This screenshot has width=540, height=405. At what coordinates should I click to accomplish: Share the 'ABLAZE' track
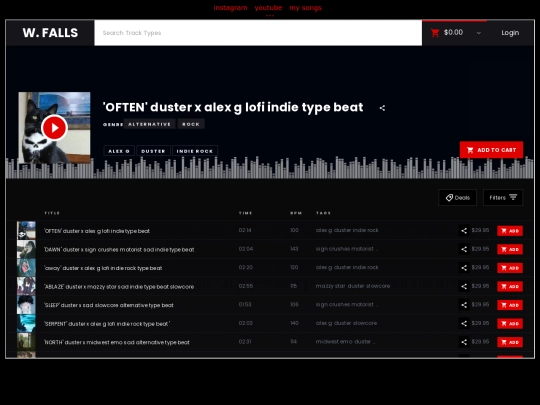click(464, 287)
